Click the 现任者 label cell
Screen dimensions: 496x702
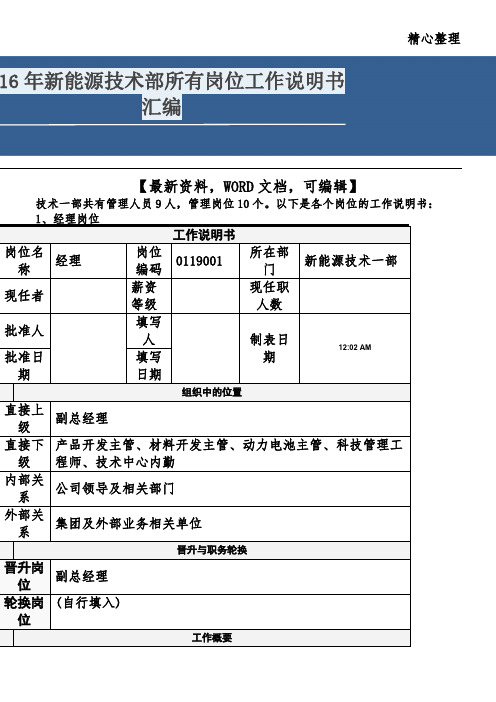[x=25, y=296]
